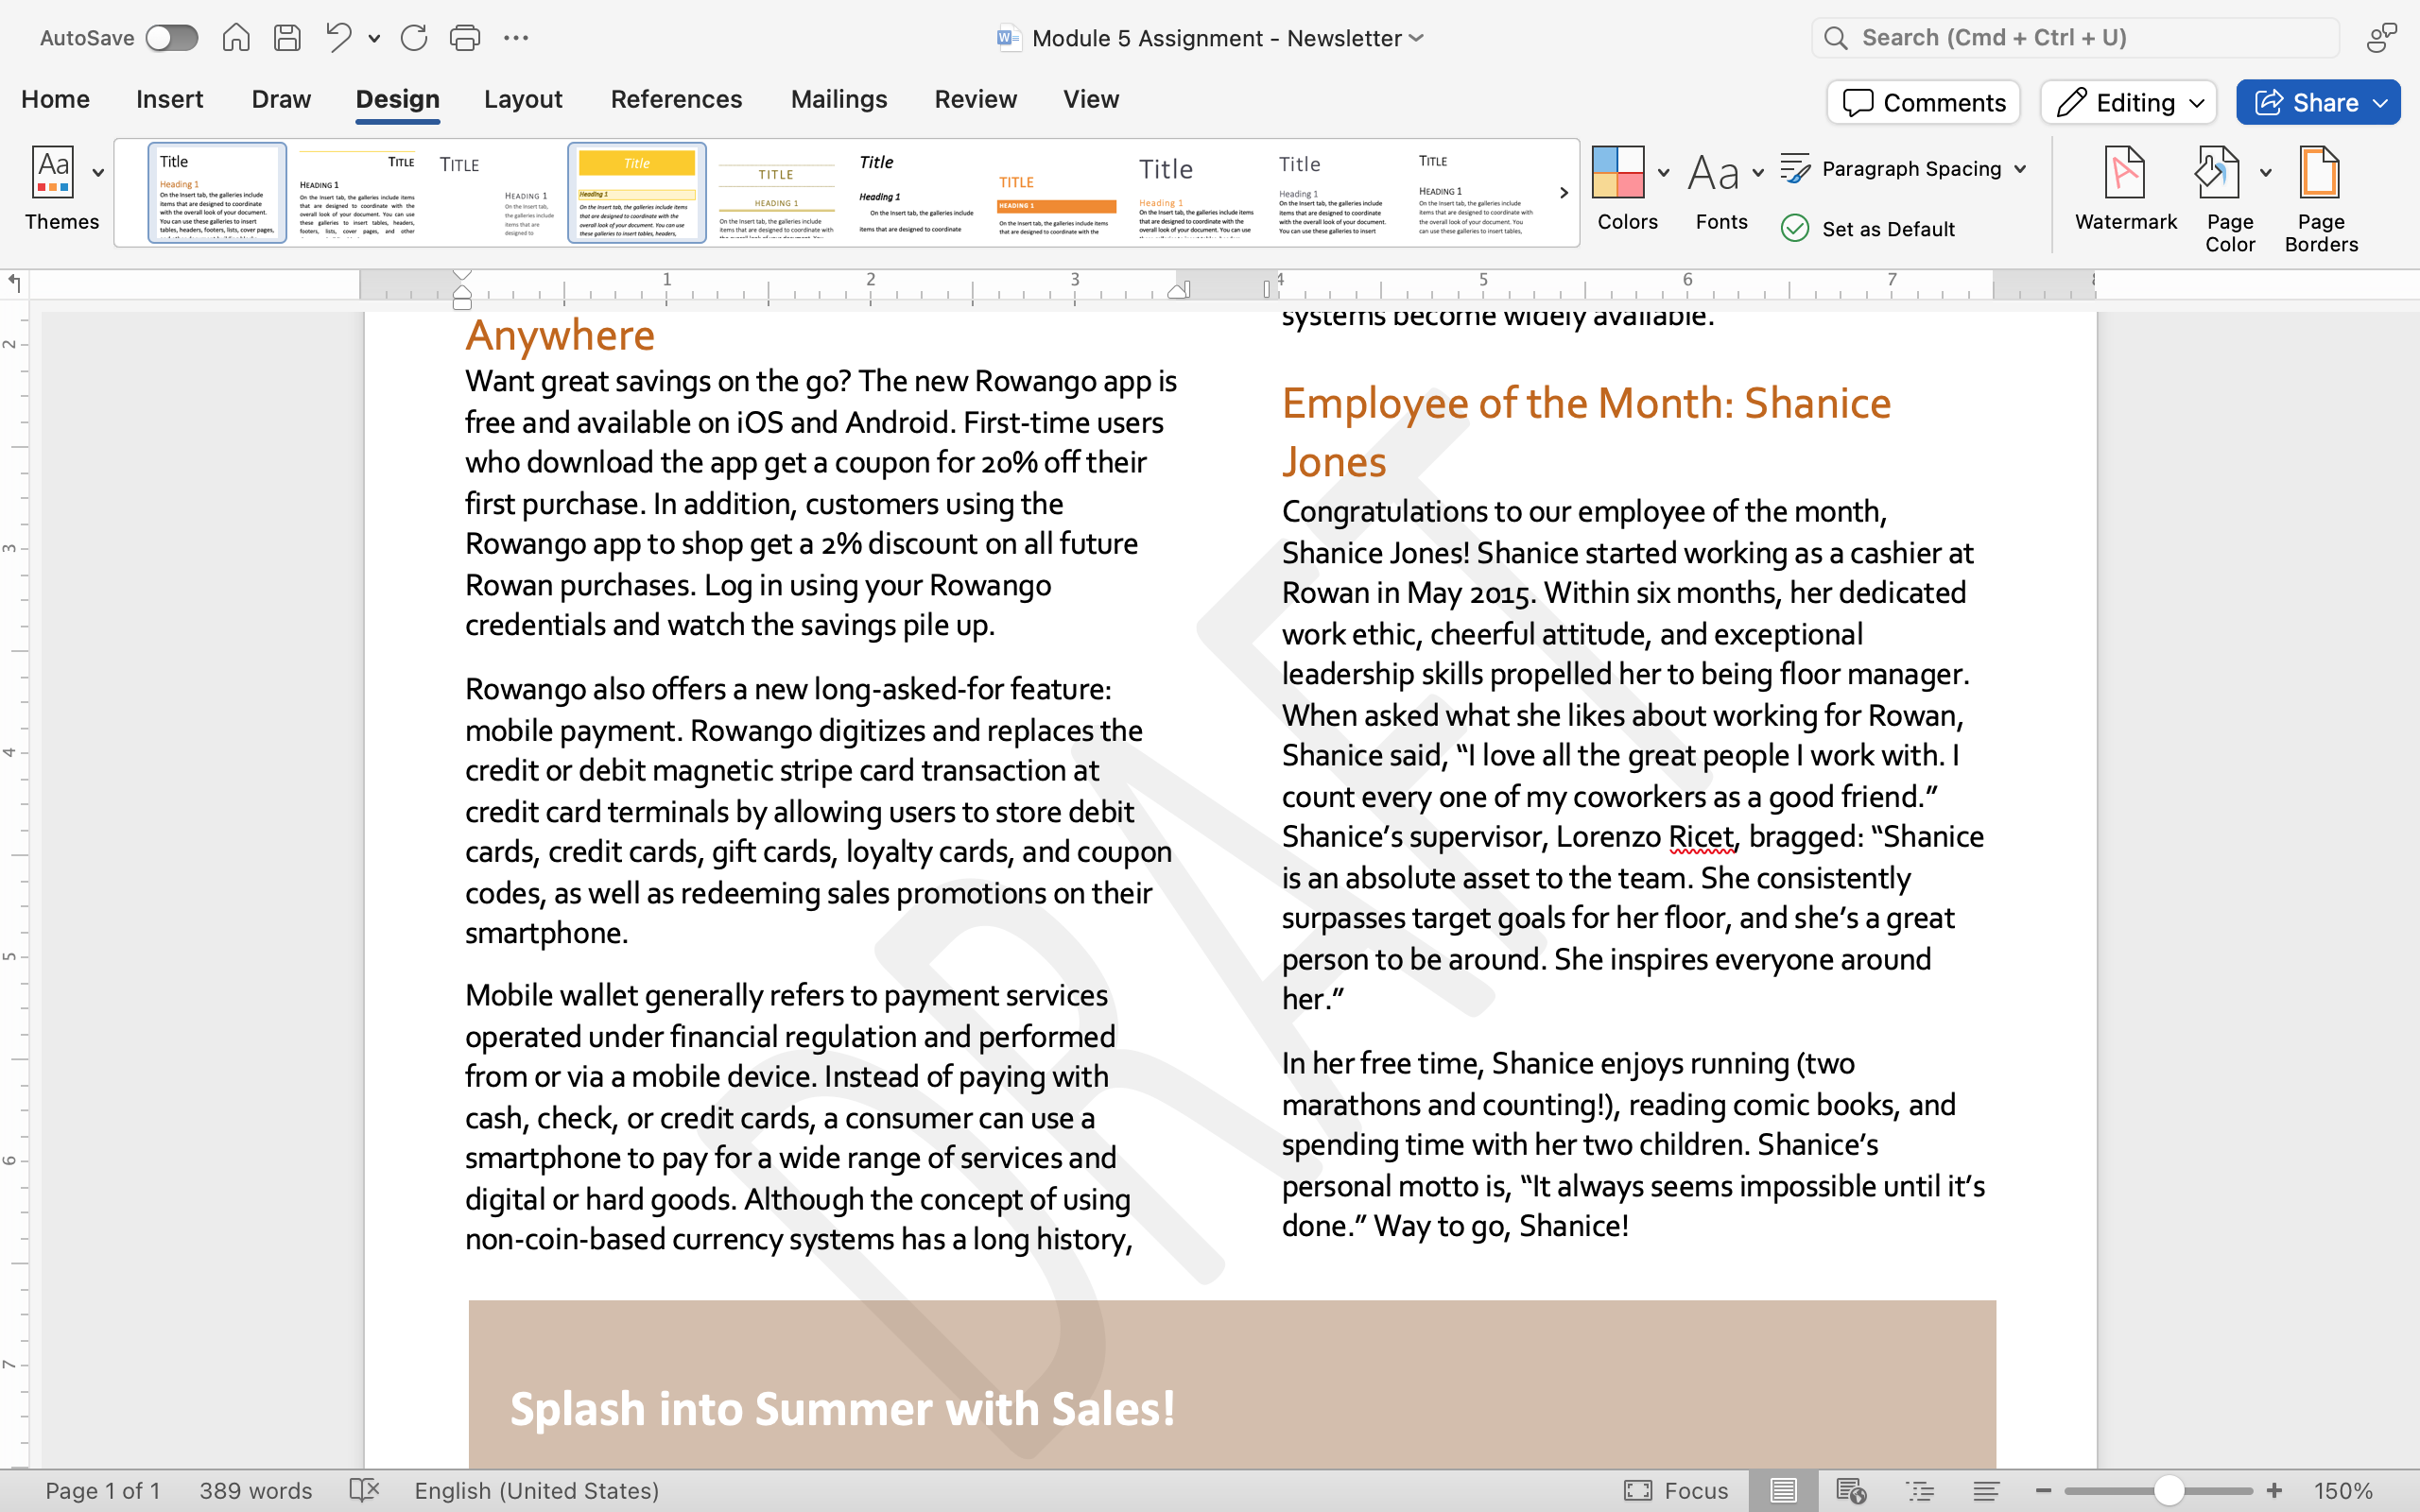Switch to Outline view icon
The height and width of the screenshot is (1512, 2420).
coord(1920,1491)
